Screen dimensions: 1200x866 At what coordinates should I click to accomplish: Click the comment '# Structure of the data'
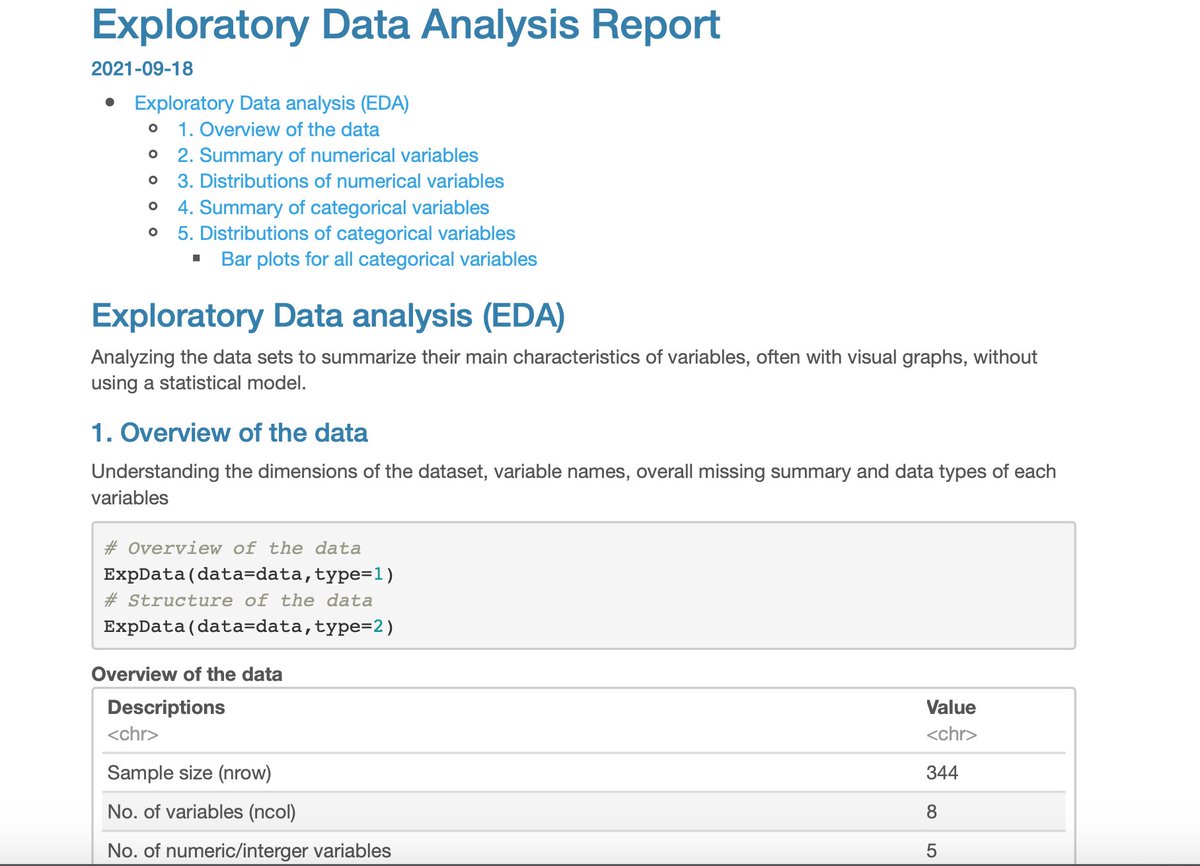[x=238, y=600]
